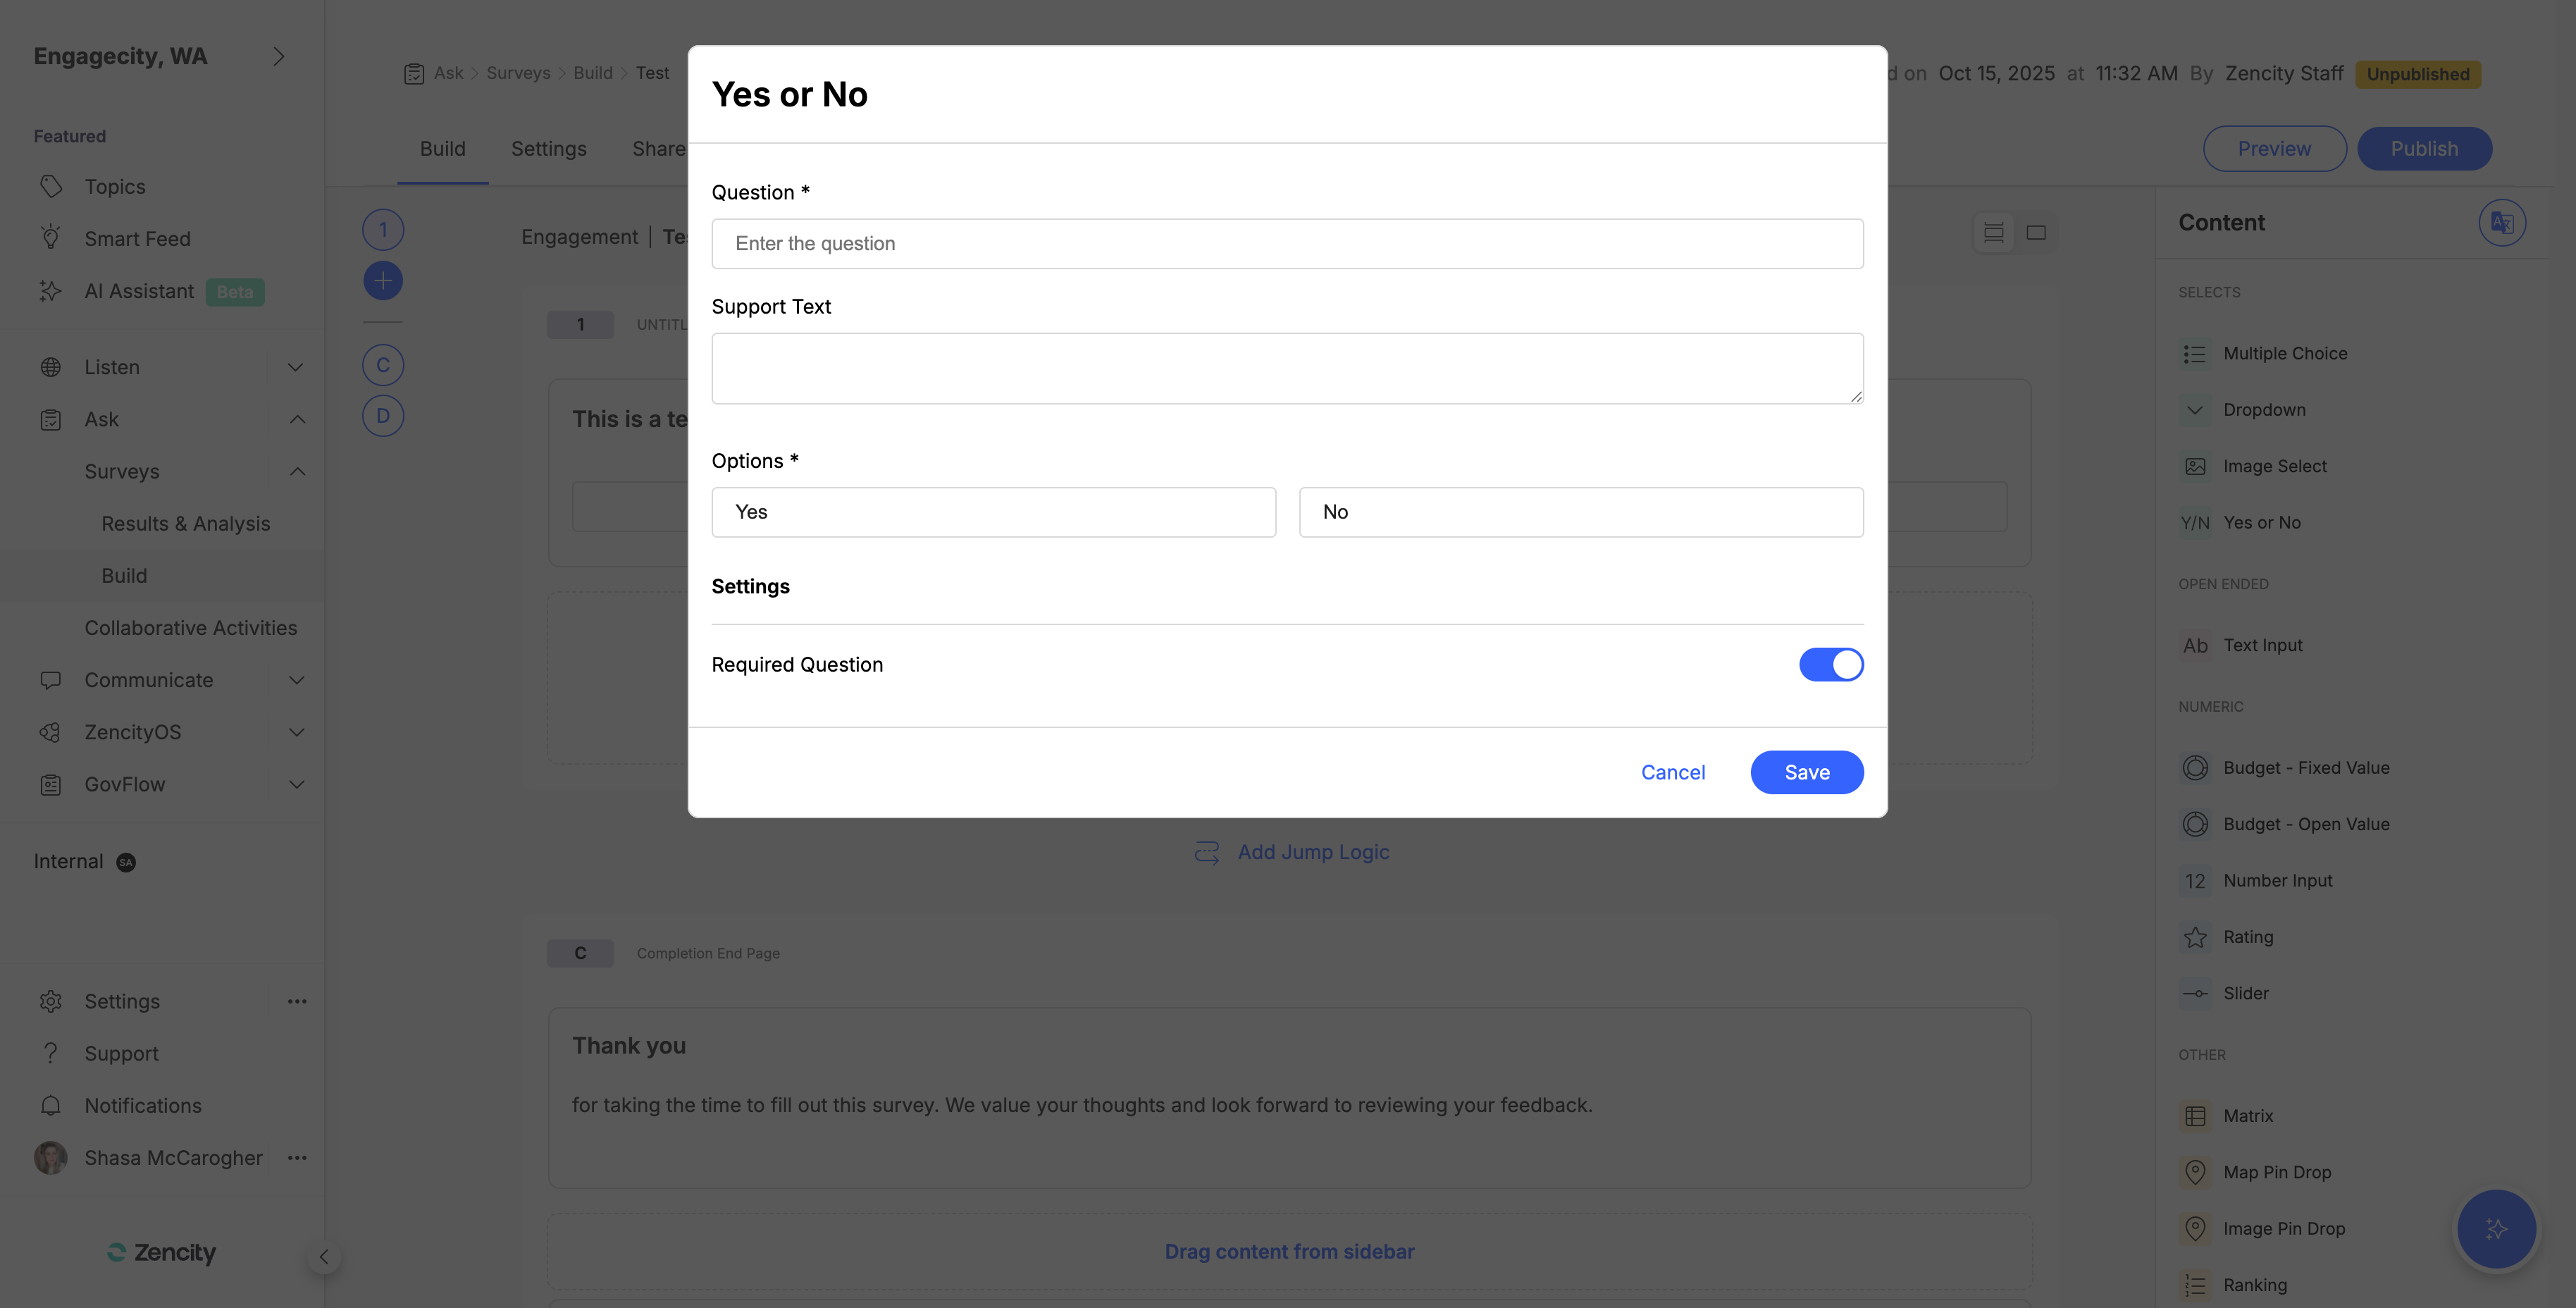
Task: Click the Smart Feed lightbulb icon
Action: tap(51, 238)
